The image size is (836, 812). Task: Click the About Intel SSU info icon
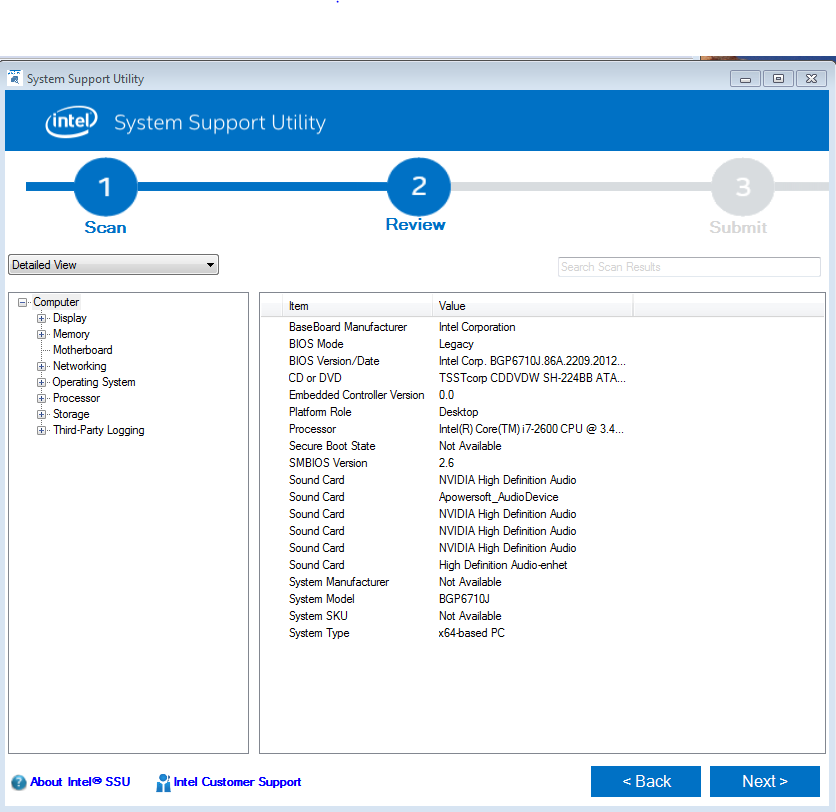[x=18, y=782]
